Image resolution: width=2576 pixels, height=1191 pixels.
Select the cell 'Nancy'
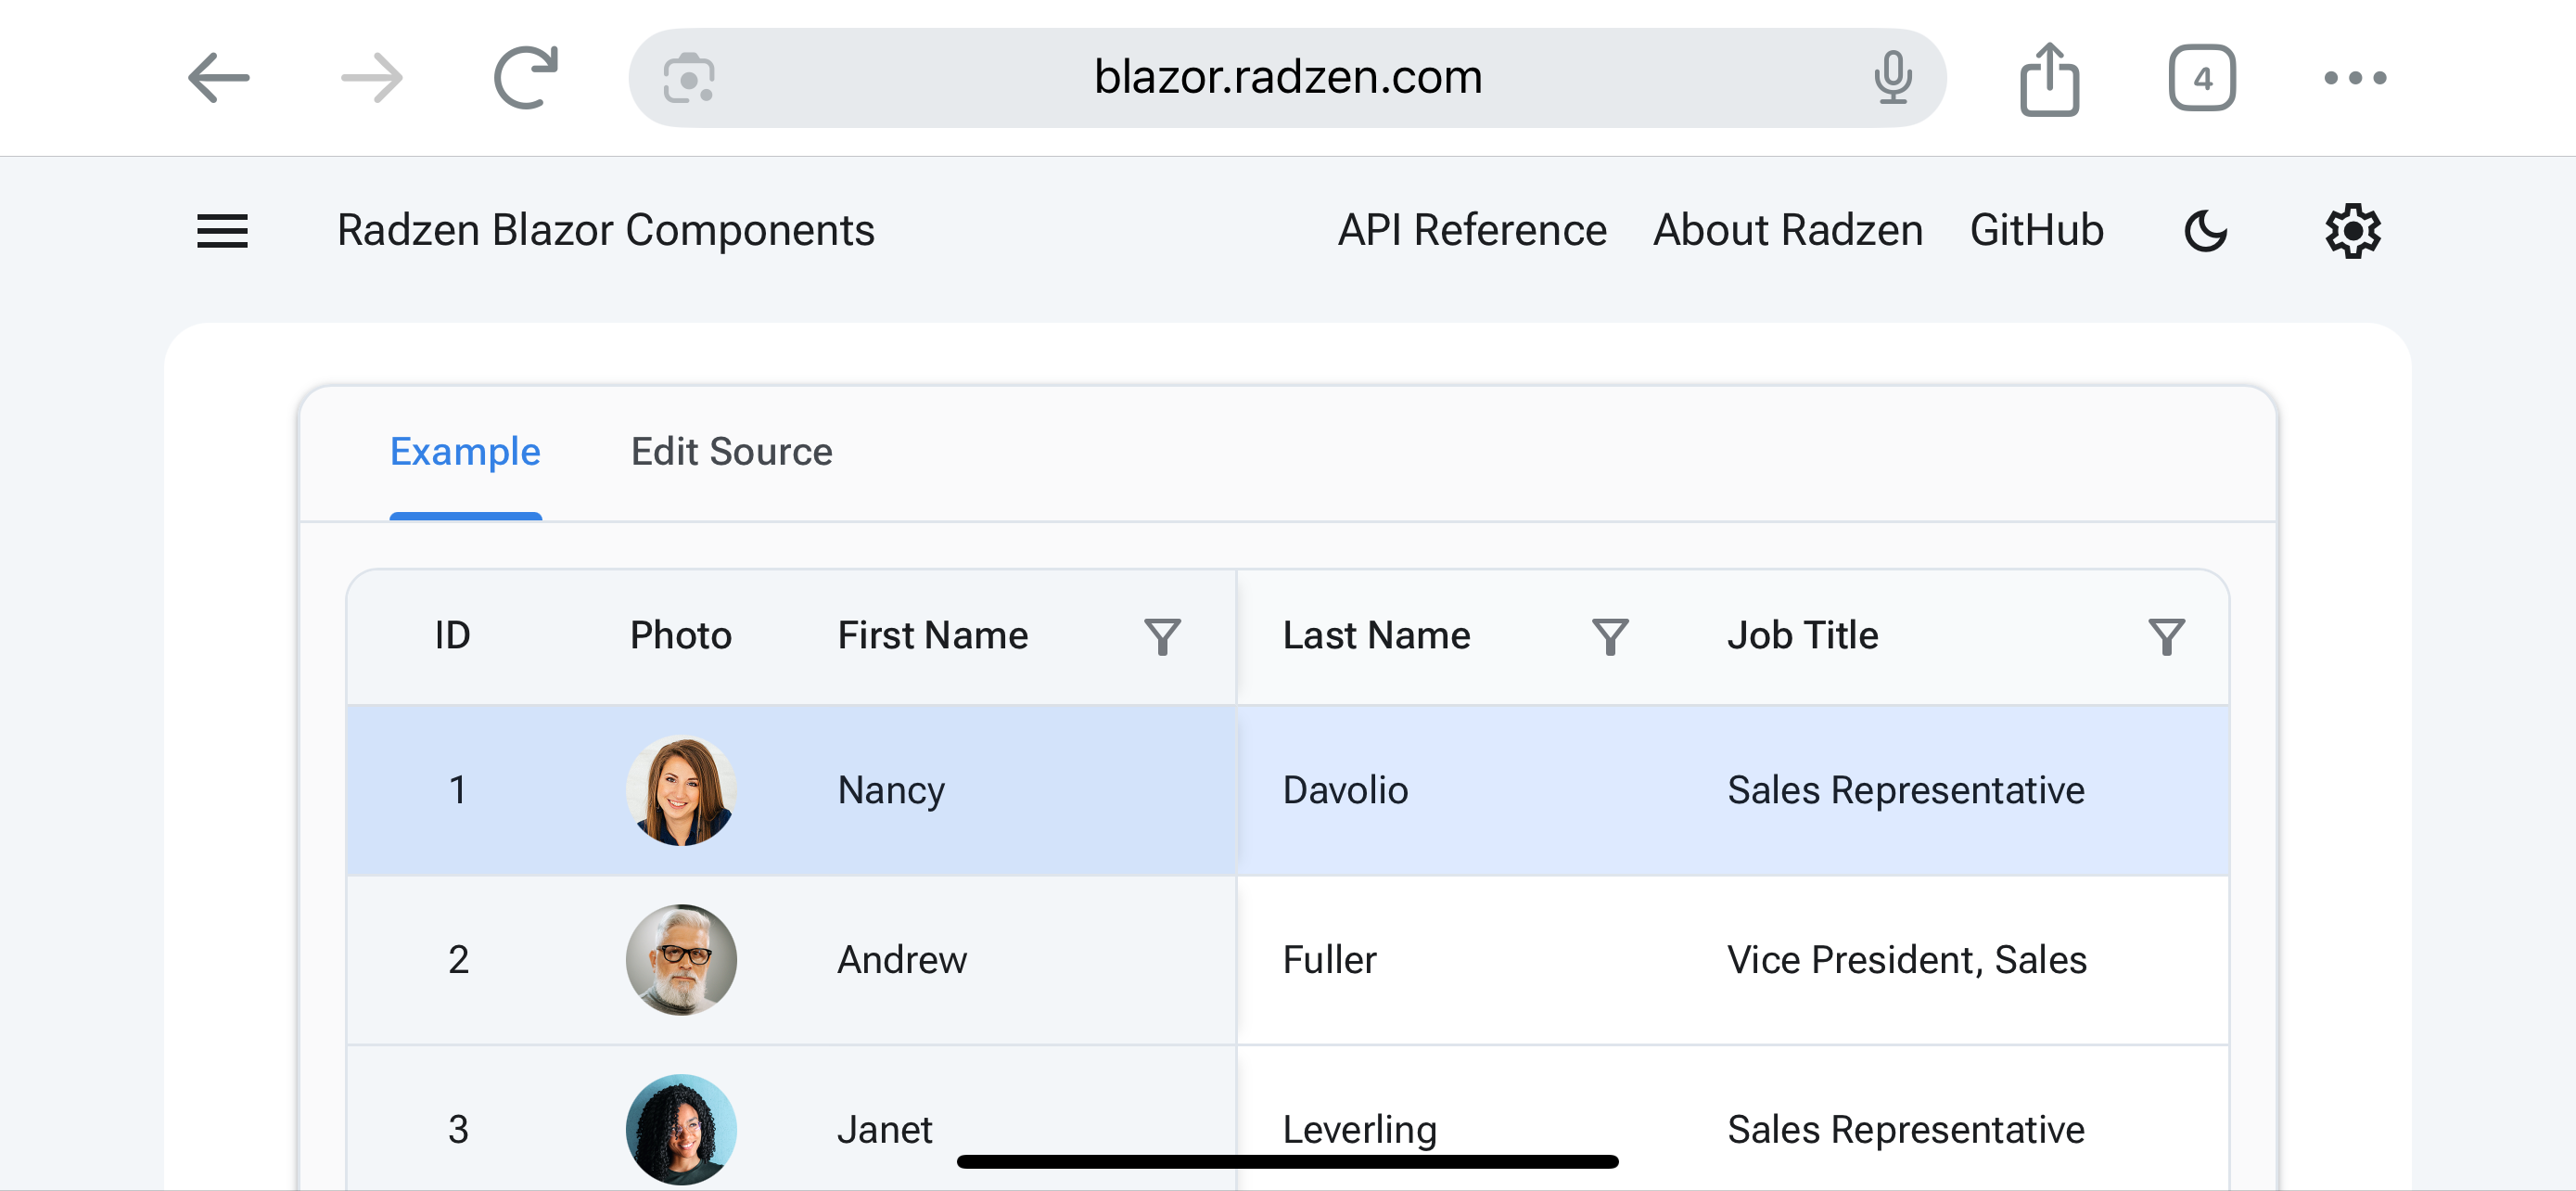click(x=891, y=791)
